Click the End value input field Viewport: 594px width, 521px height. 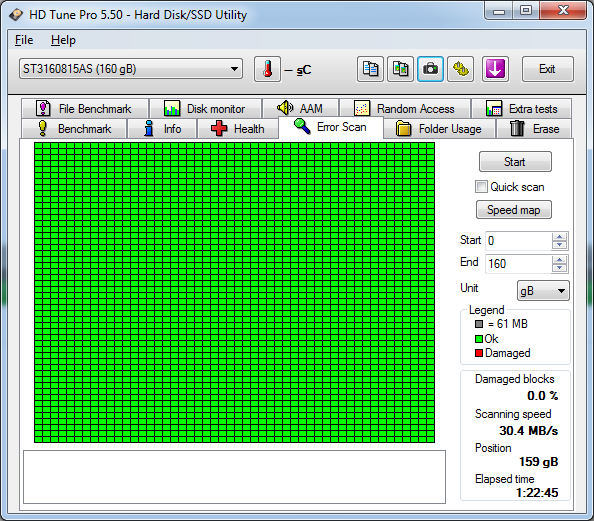518,263
